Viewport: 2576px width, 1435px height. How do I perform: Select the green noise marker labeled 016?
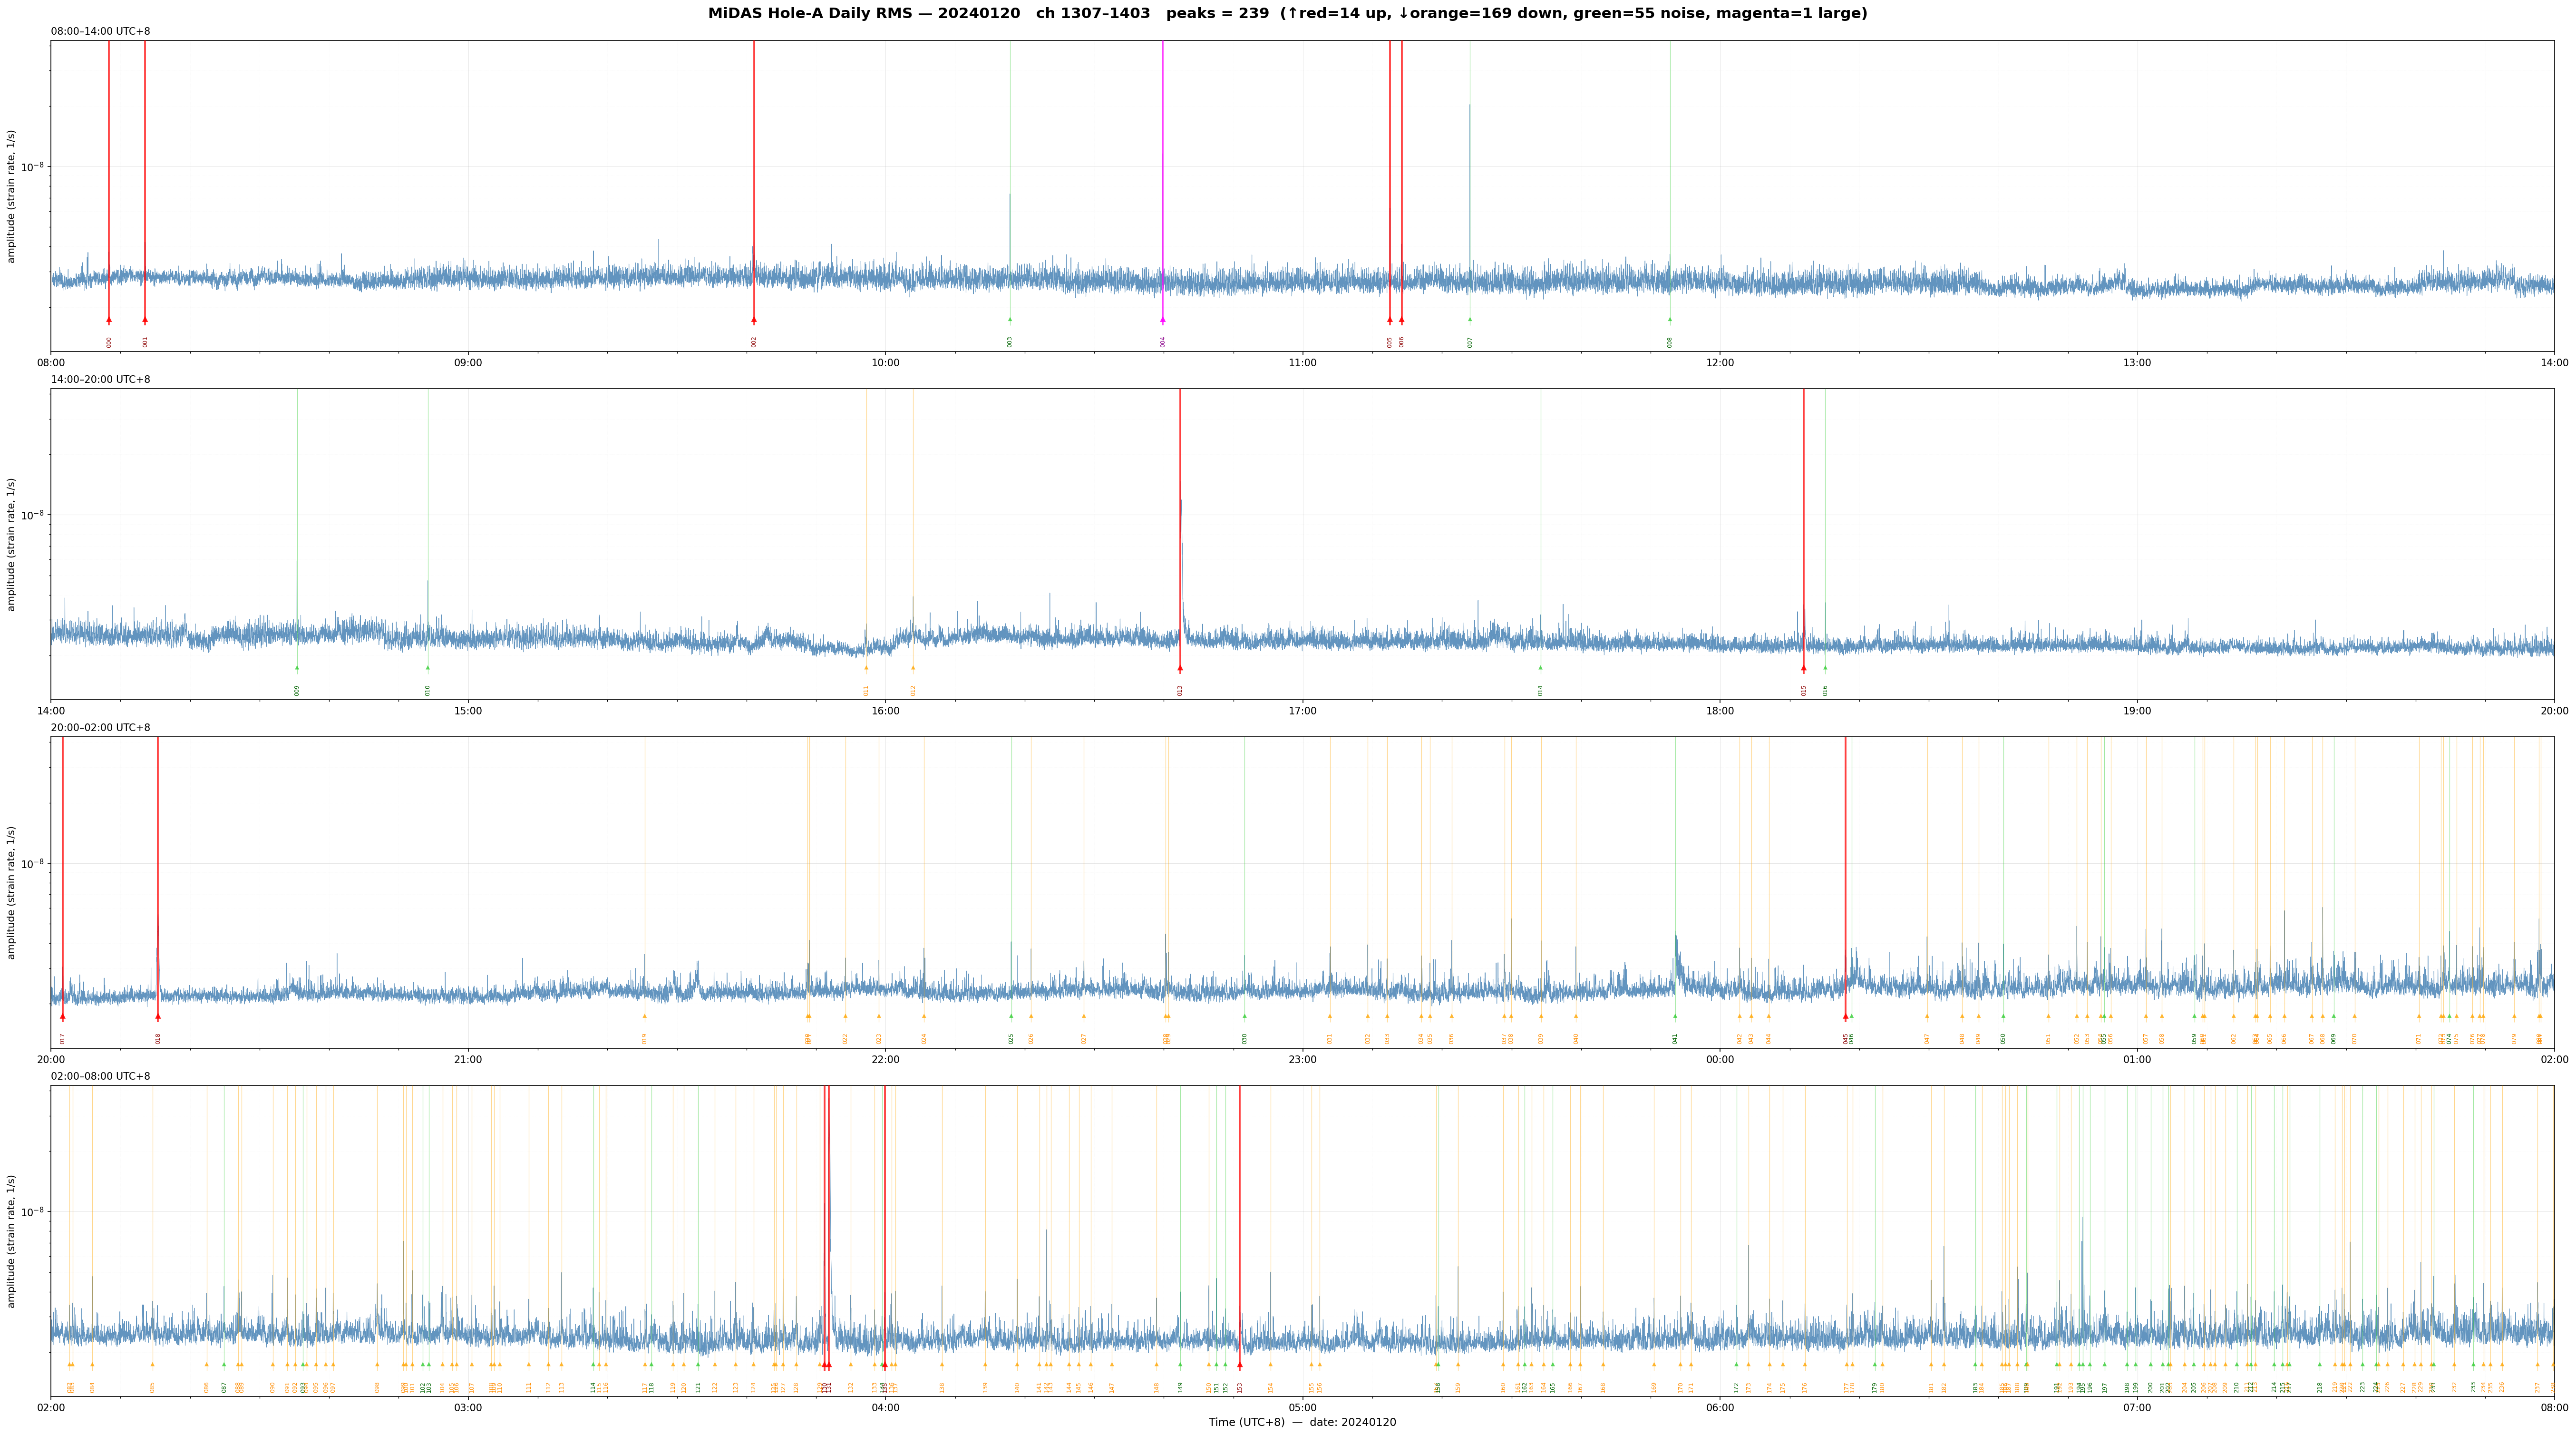pyautogui.click(x=1825, y=668)
